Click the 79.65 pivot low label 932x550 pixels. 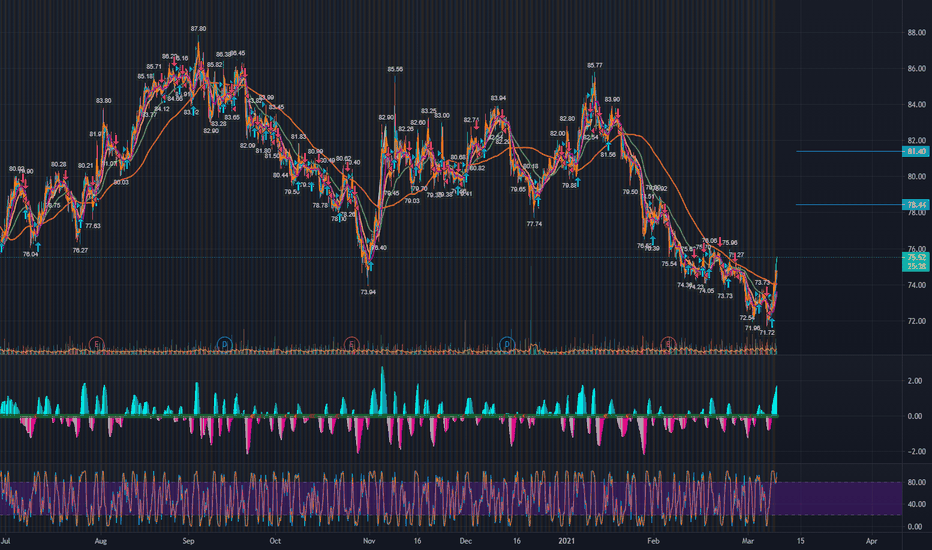point(518,189)
